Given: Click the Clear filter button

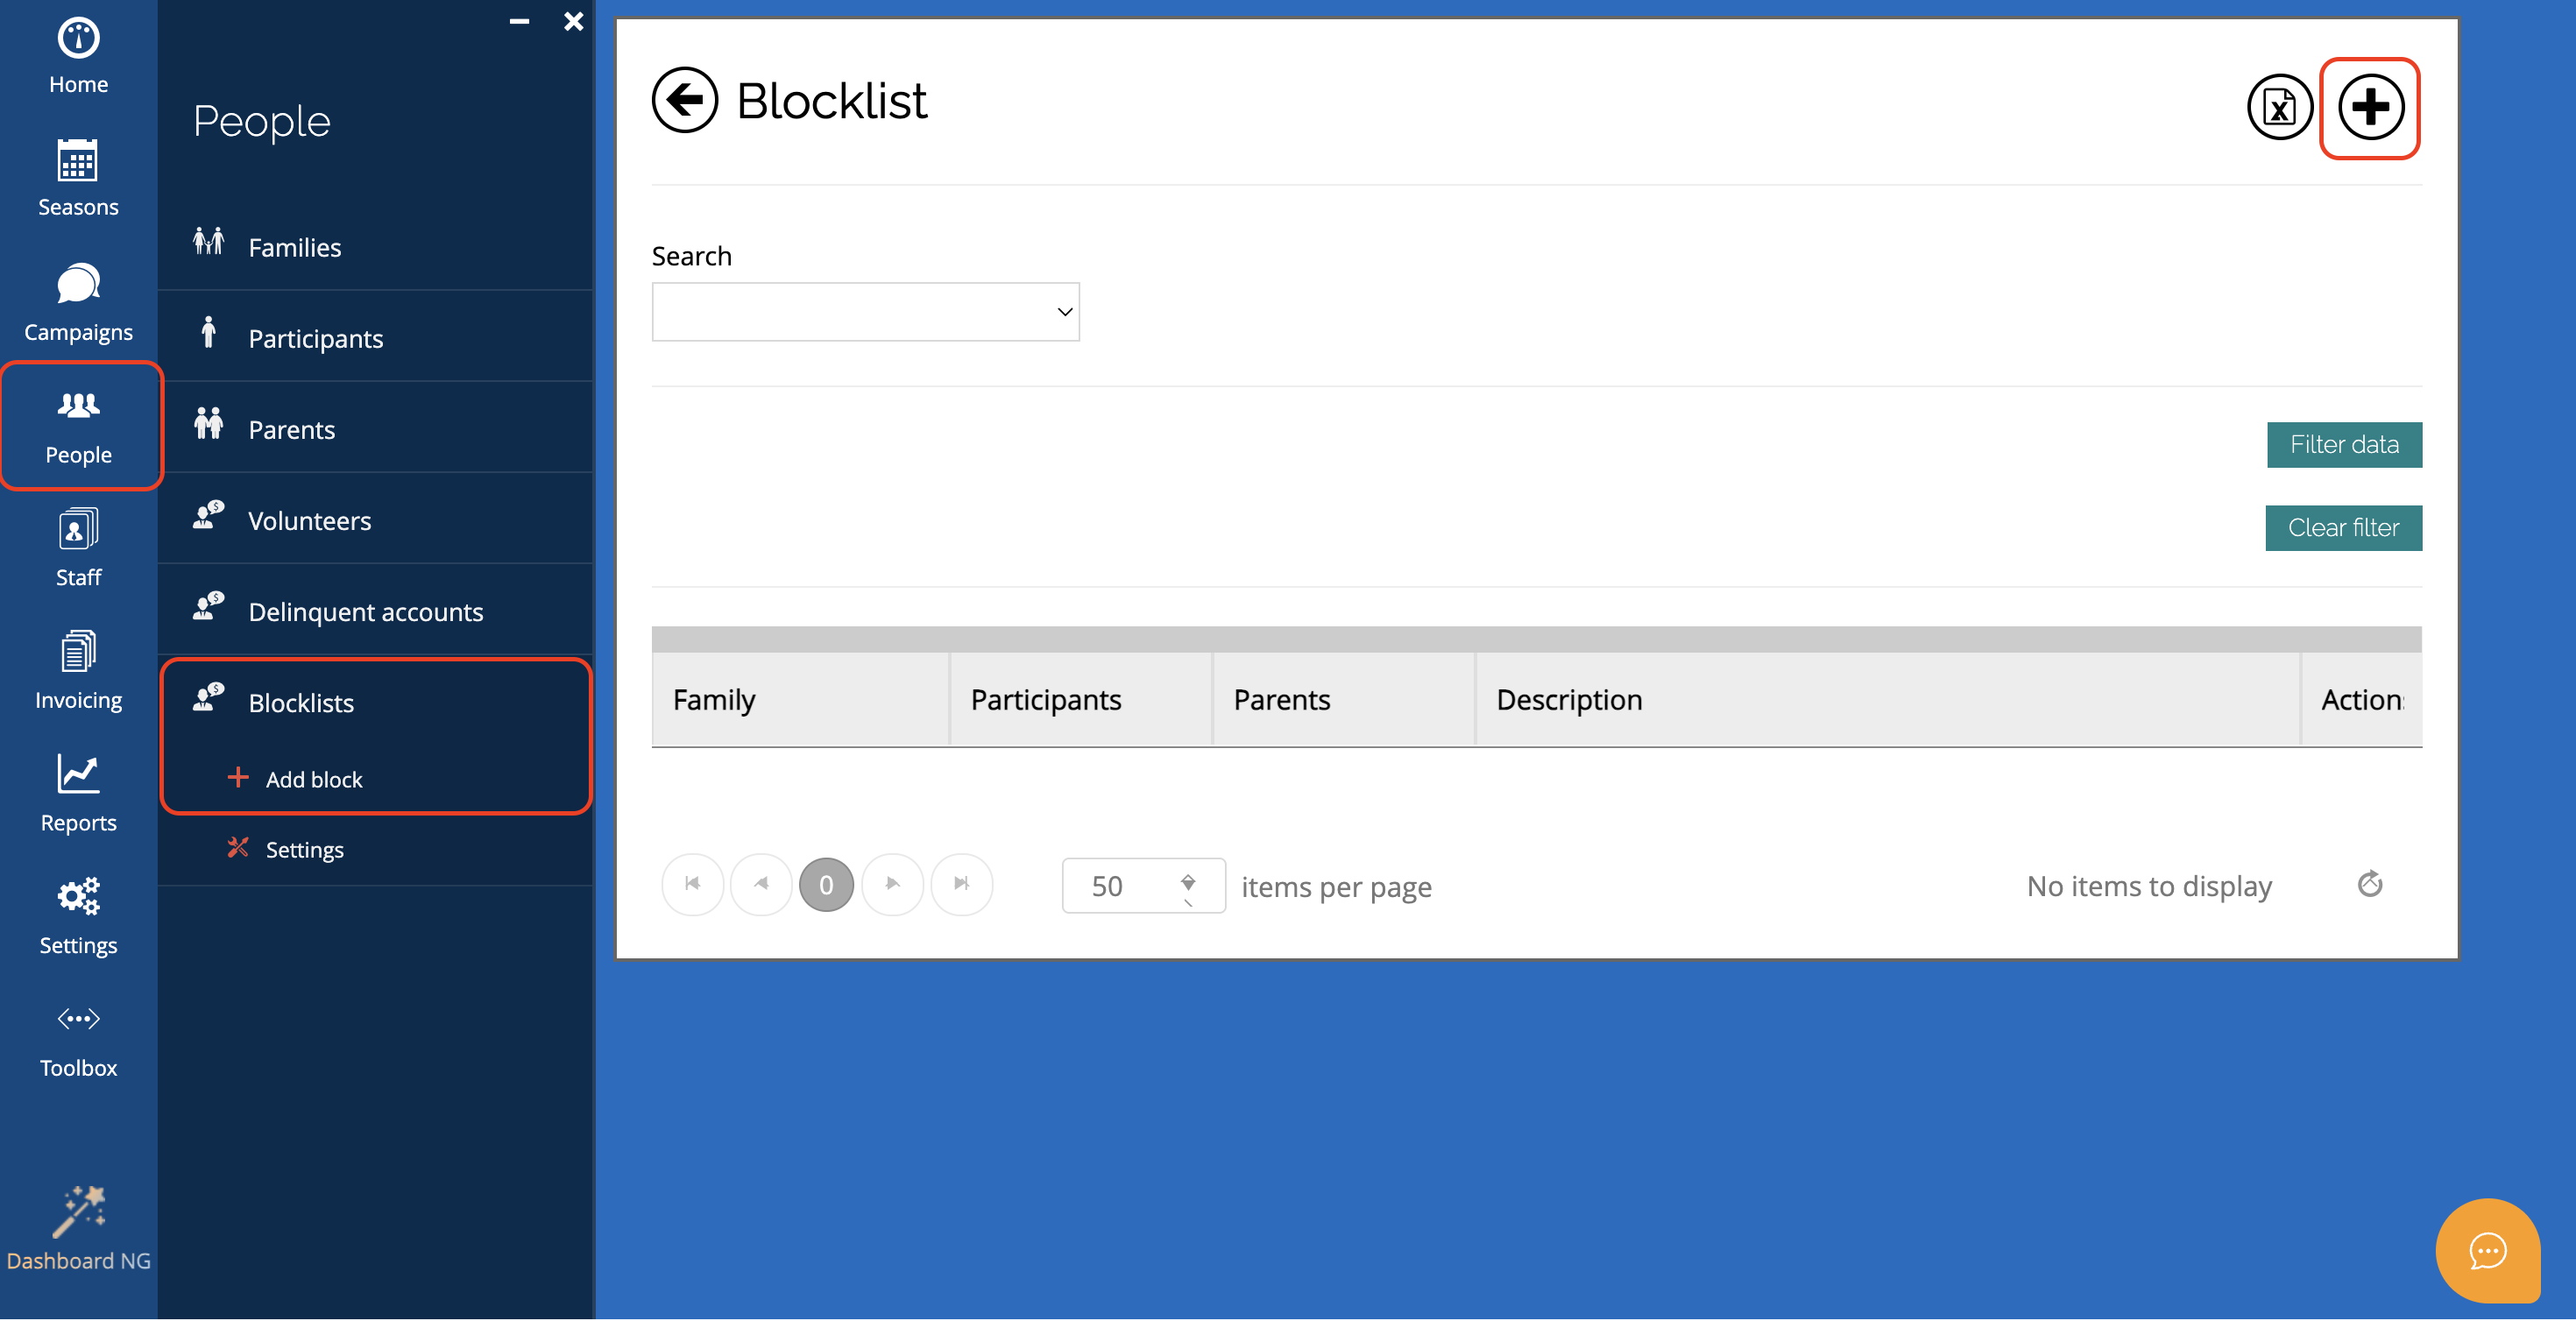Looking at the screenshot, I should [2342, 528].
